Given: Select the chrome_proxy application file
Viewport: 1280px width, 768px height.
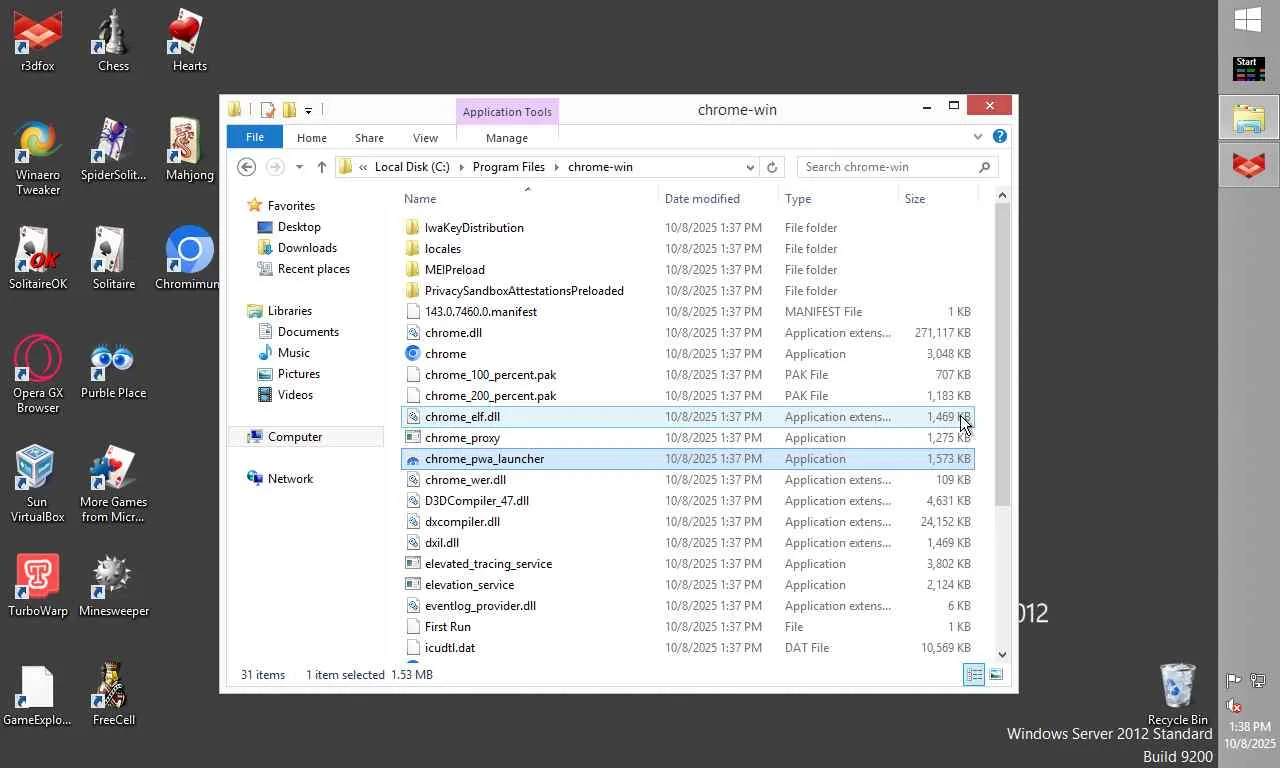Looking at the screenshot, I should click(x=688, y=438).
